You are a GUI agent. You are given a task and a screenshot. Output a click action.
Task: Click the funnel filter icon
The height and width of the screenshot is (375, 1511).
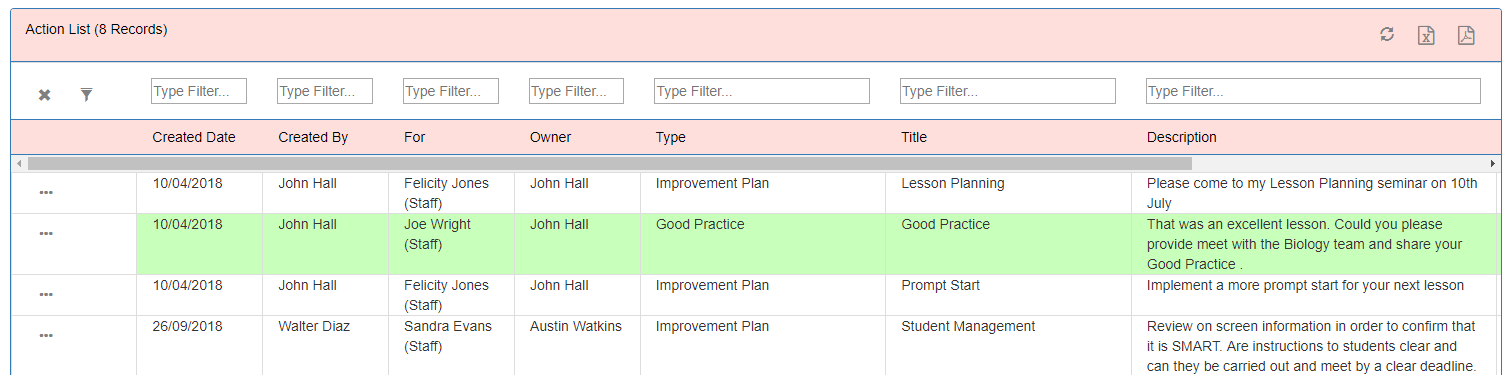86,95
